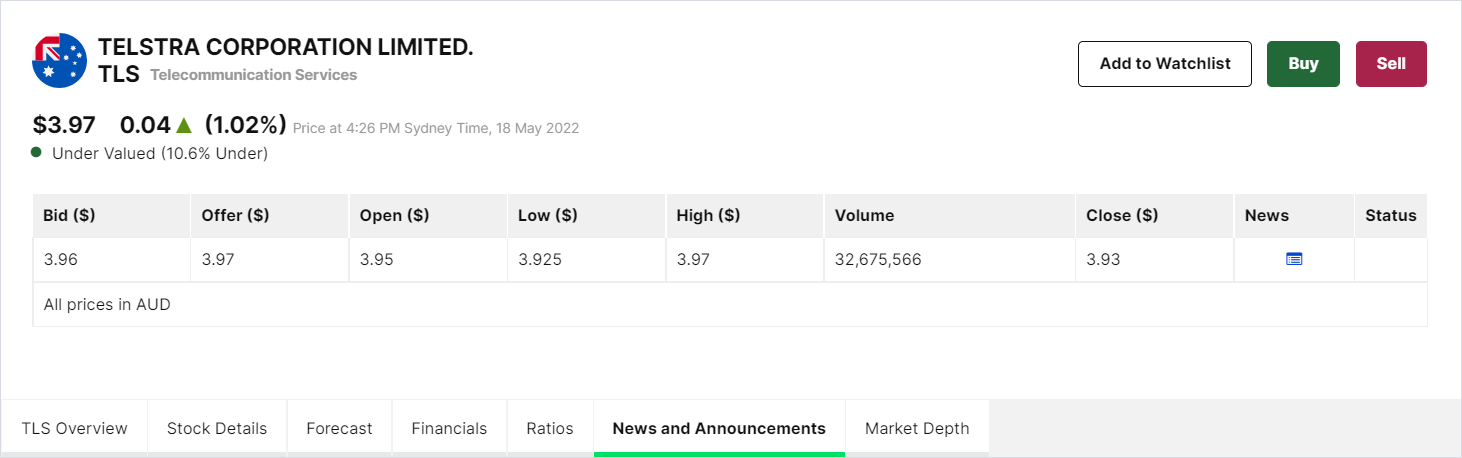The height and width of the screenshot is (458, 1462).
Task: Click the $3.97 current price
Action: click(64, 125)
